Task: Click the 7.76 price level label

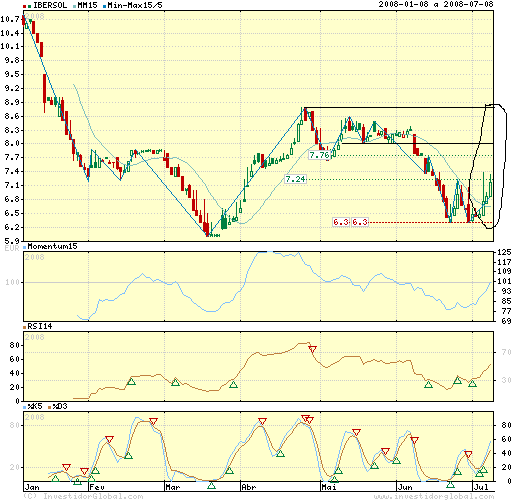Action: tap(319, 155)
